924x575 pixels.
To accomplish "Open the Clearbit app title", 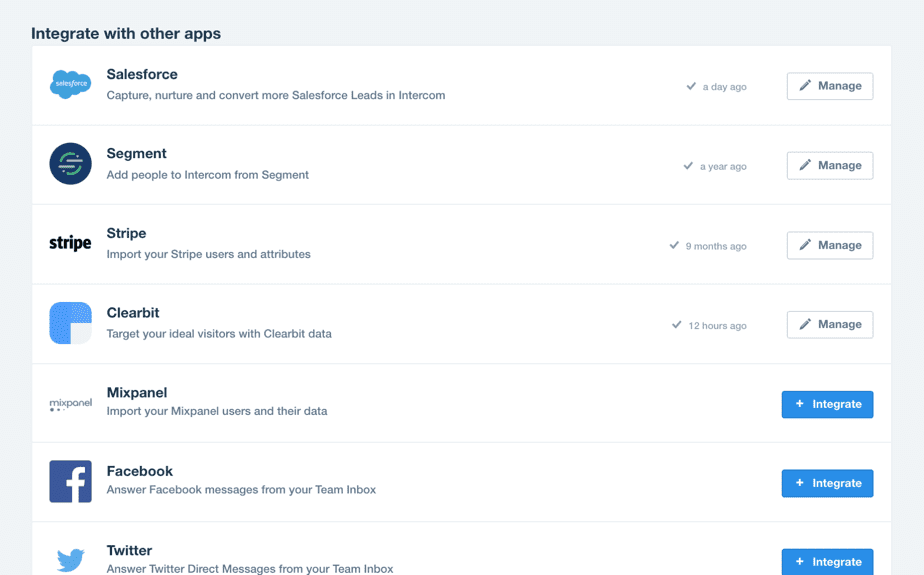I will tap(133, 313).
